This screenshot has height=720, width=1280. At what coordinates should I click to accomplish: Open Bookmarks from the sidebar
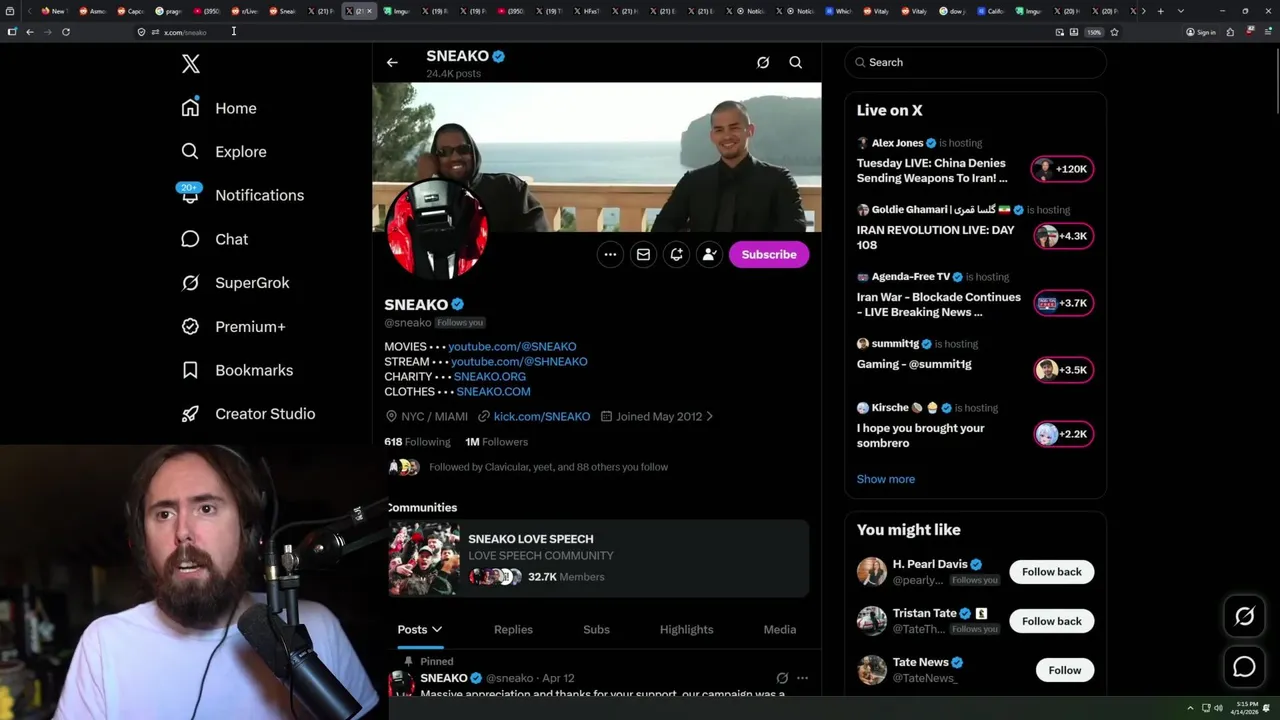(x=236, y=370)
